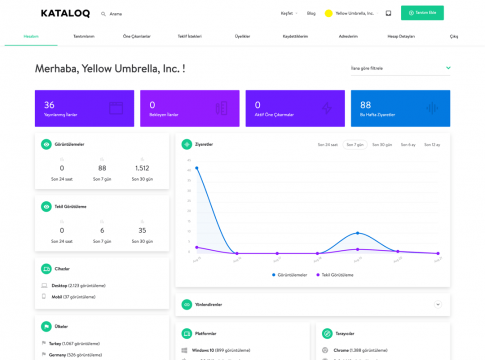This screenshot has height=360, width=485.
Task: Open the square icon left of Tanıtım Ekle
Action: point(388,13)
